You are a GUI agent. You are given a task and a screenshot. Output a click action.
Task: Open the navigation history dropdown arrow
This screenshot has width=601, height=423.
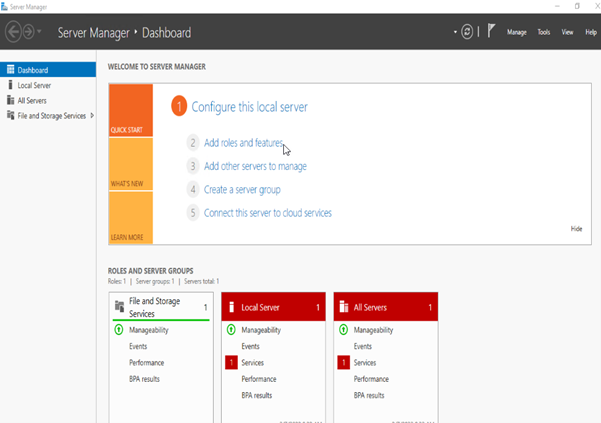pos(39,32)
